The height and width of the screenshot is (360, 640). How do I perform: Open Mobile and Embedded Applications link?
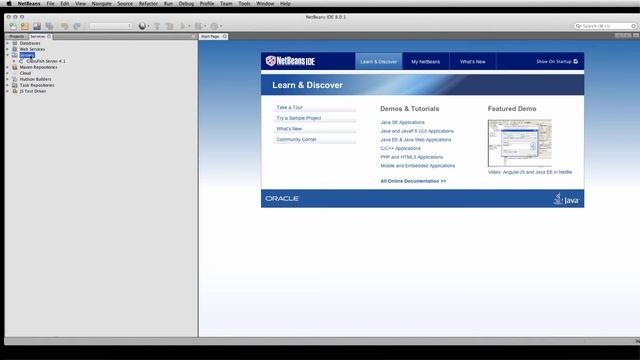click(x=418, y=166)
